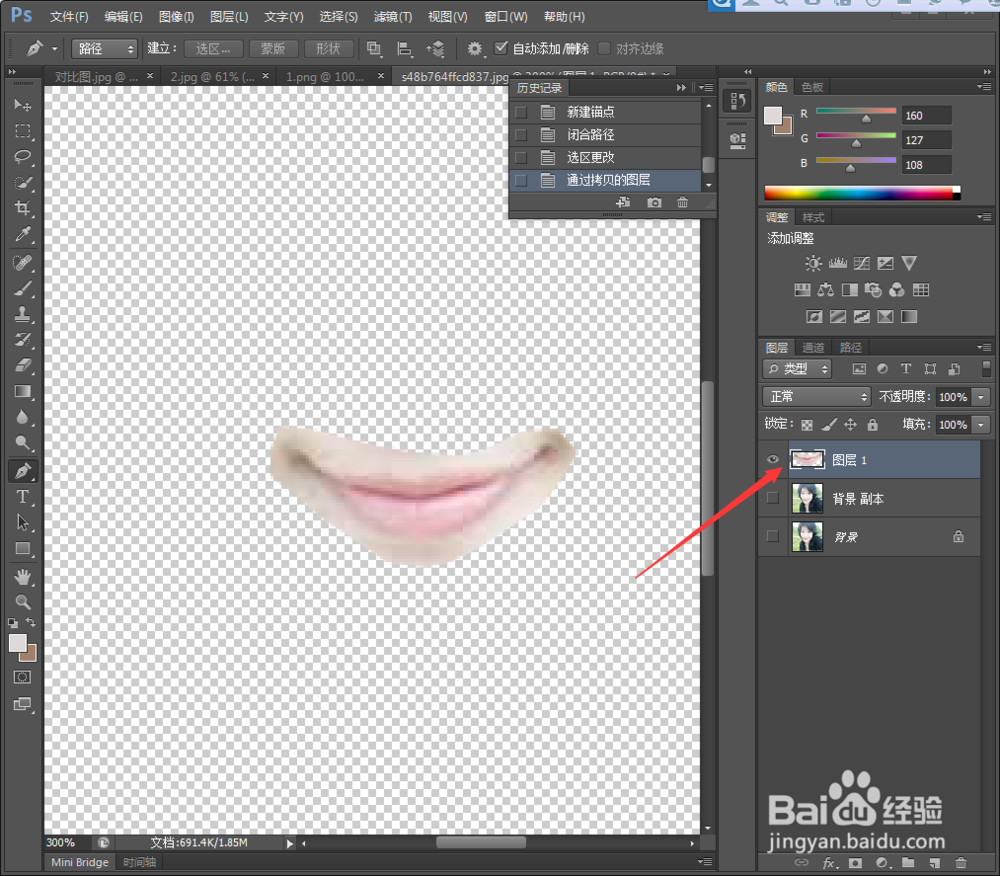Screen dimensions: 1000x876
Task: Select the Pen tool in toolbox
Action: [22, 471]
